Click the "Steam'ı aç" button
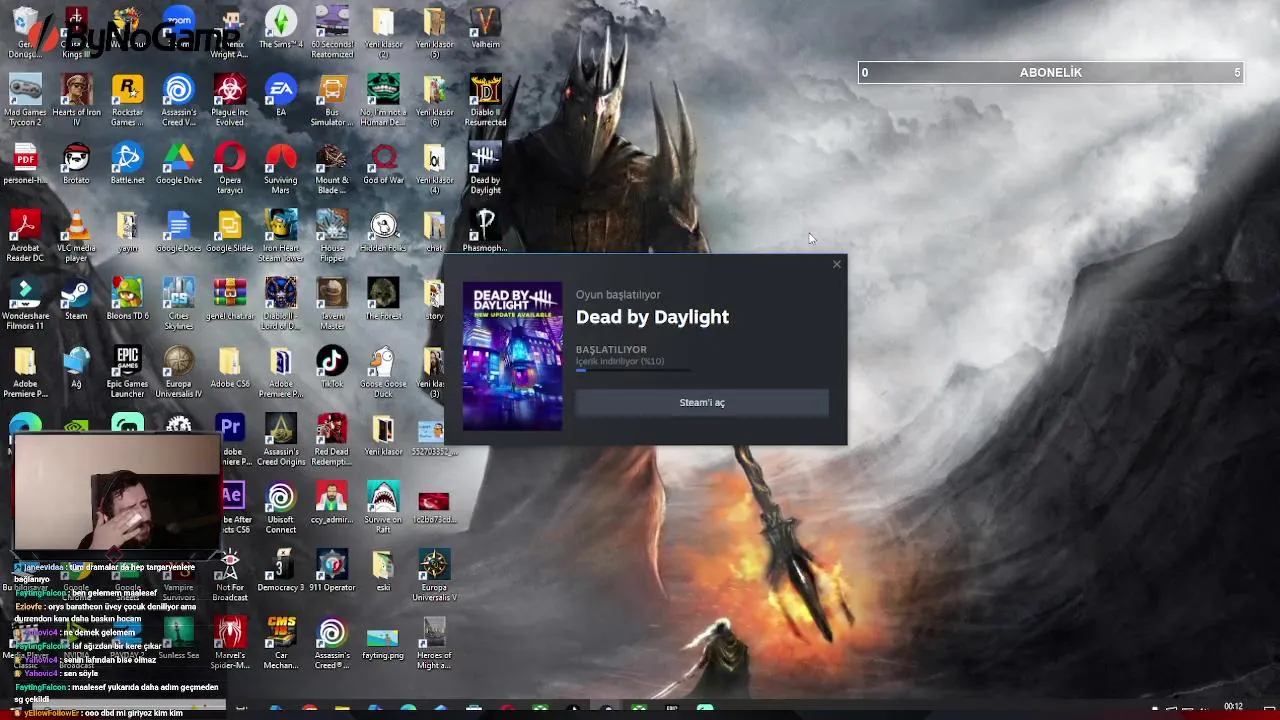This screenshot has height=720, width=1280. pos(702,402)
